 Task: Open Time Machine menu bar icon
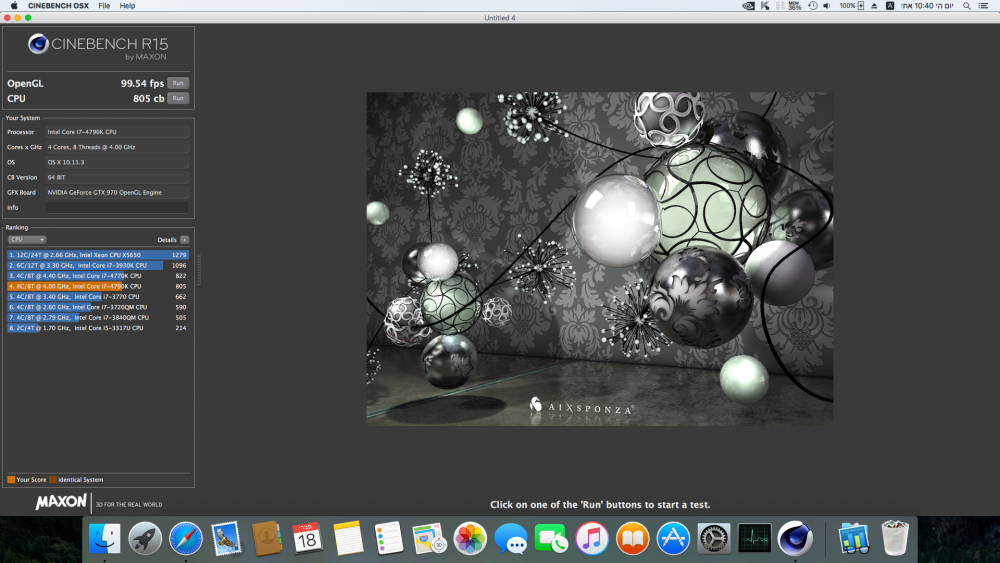tap(812, 6)
